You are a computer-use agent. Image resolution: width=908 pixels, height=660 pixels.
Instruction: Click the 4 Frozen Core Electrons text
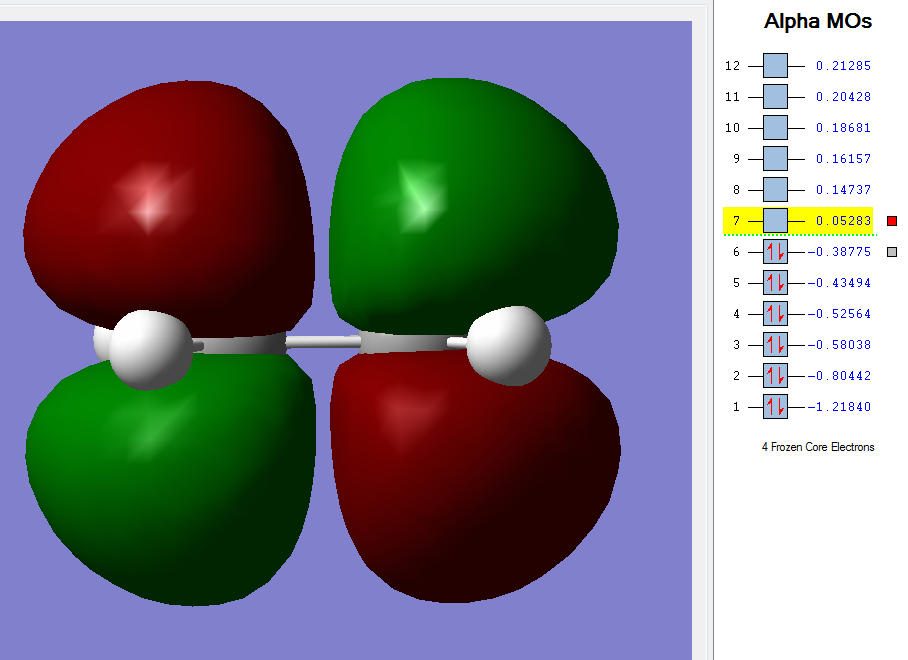point(818,447)
